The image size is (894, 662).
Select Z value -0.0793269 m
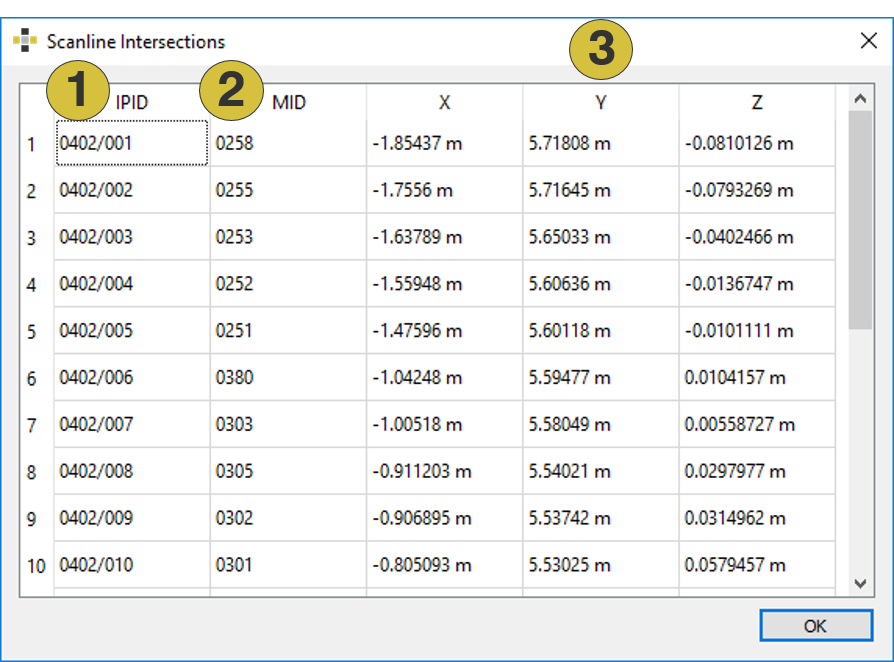[757, 190]
